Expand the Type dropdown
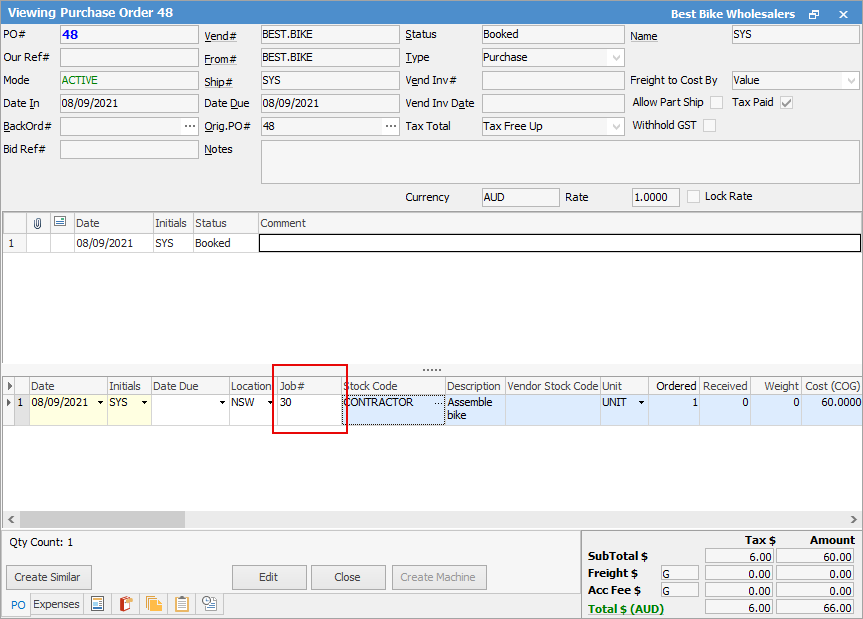This screenshot has height=619, width=863. click(x=615, y=58)
